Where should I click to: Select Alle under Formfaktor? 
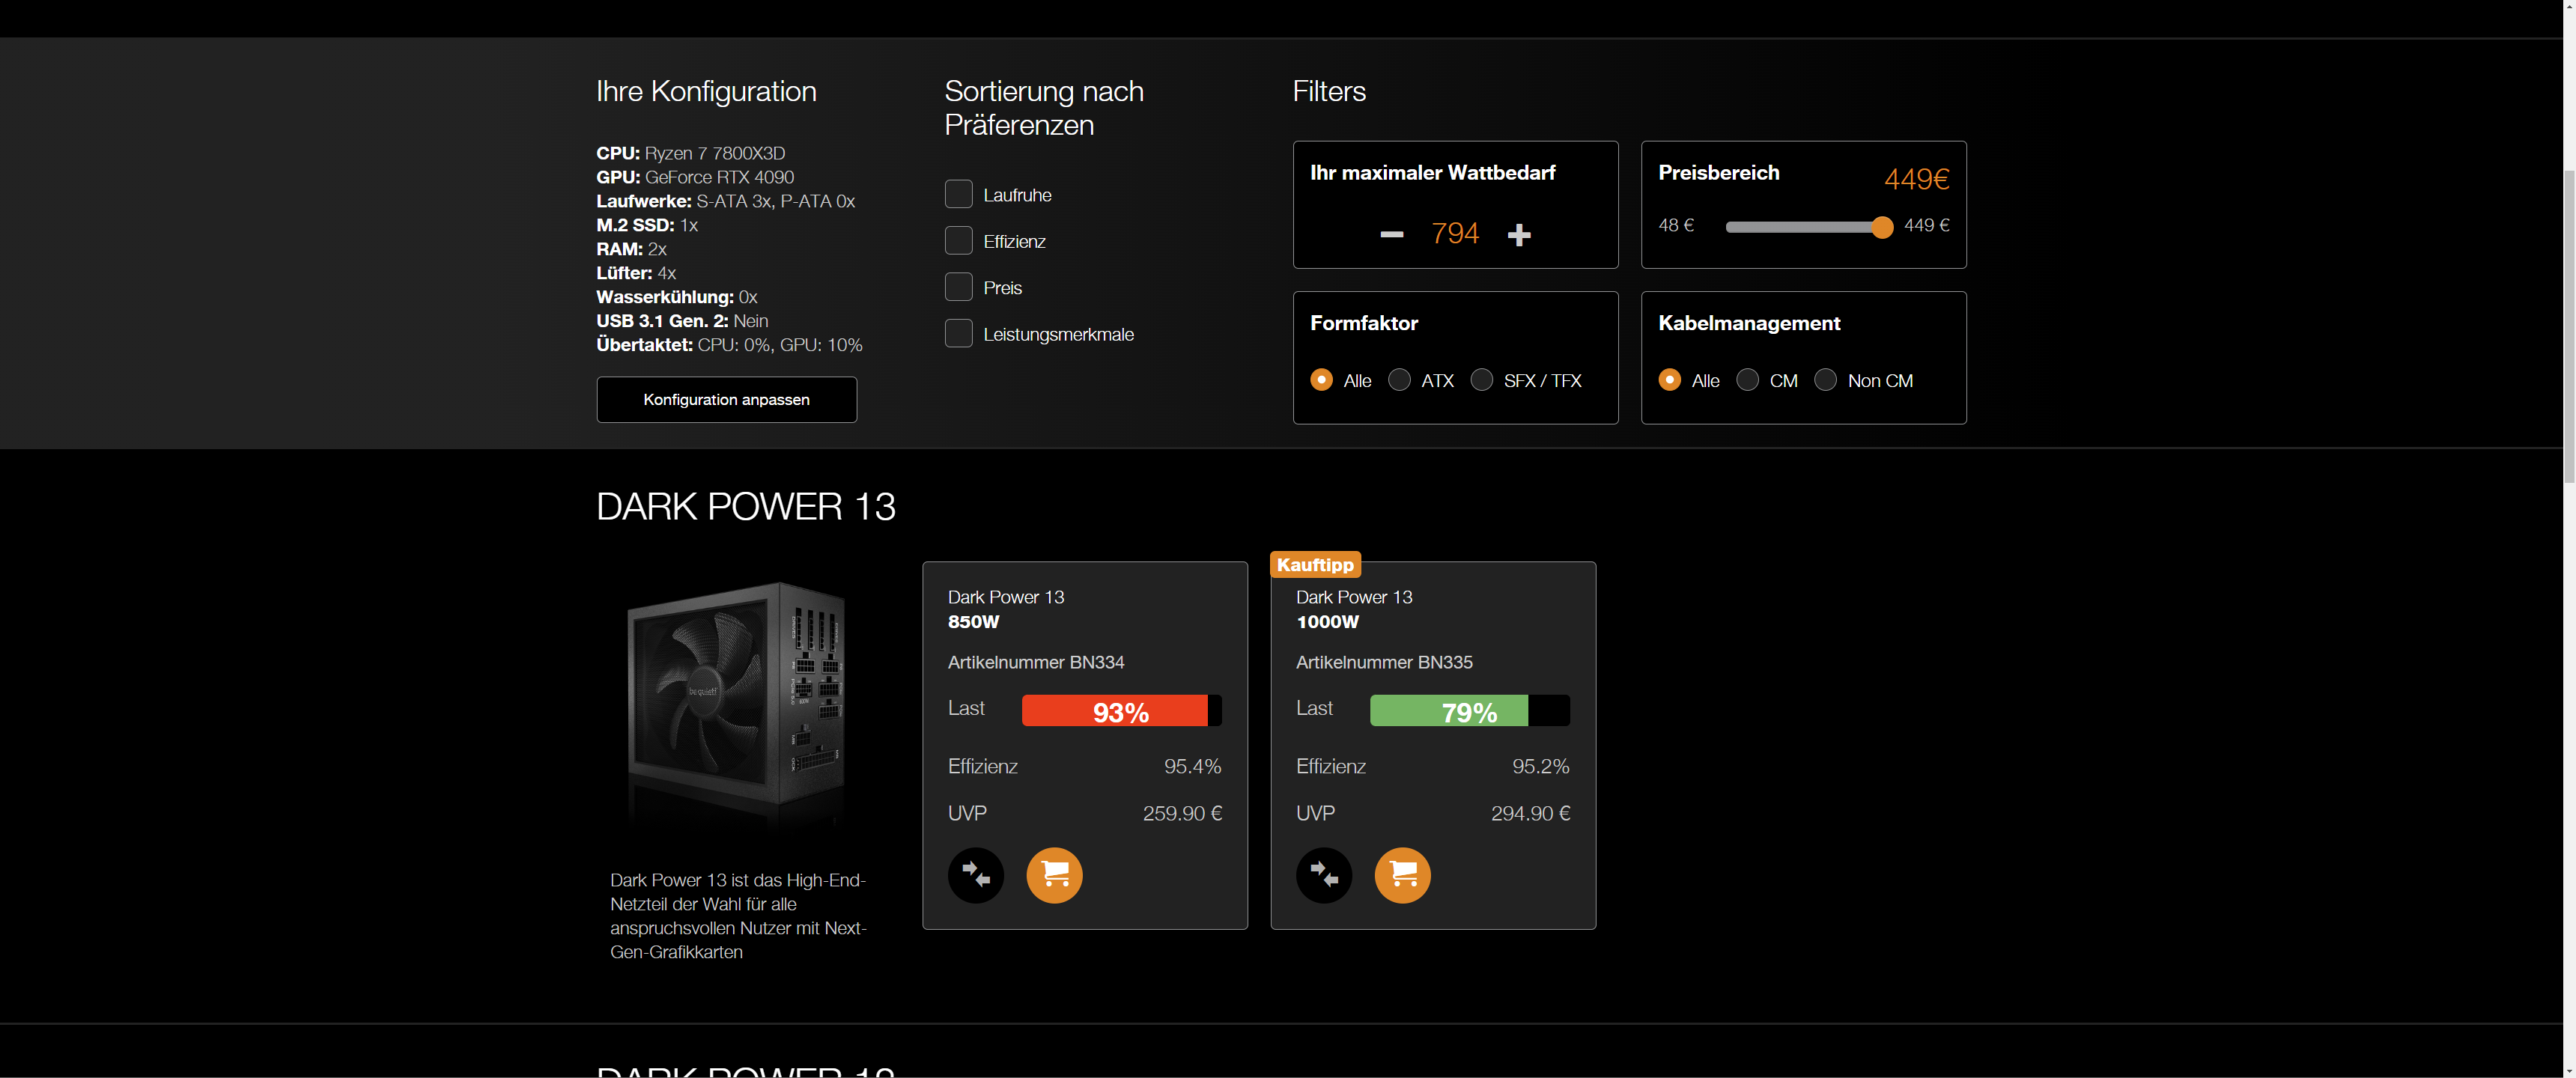[x=1321, y=380]
